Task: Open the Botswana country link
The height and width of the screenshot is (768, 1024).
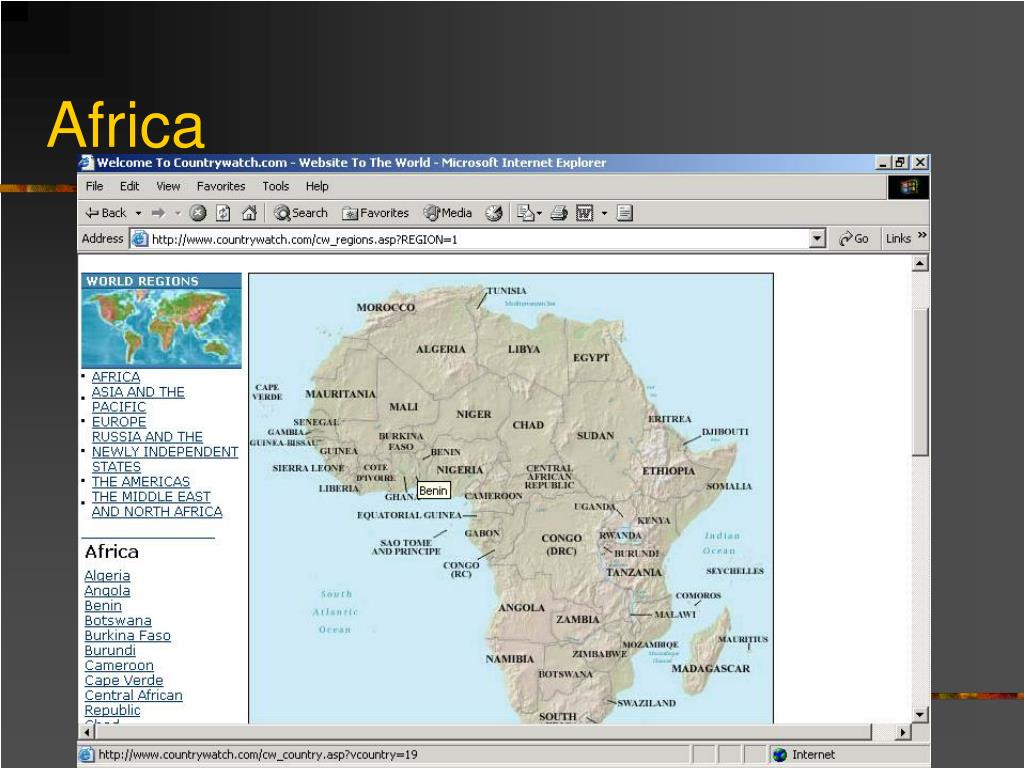Action: pyautogui.click(x=118, y=620)
